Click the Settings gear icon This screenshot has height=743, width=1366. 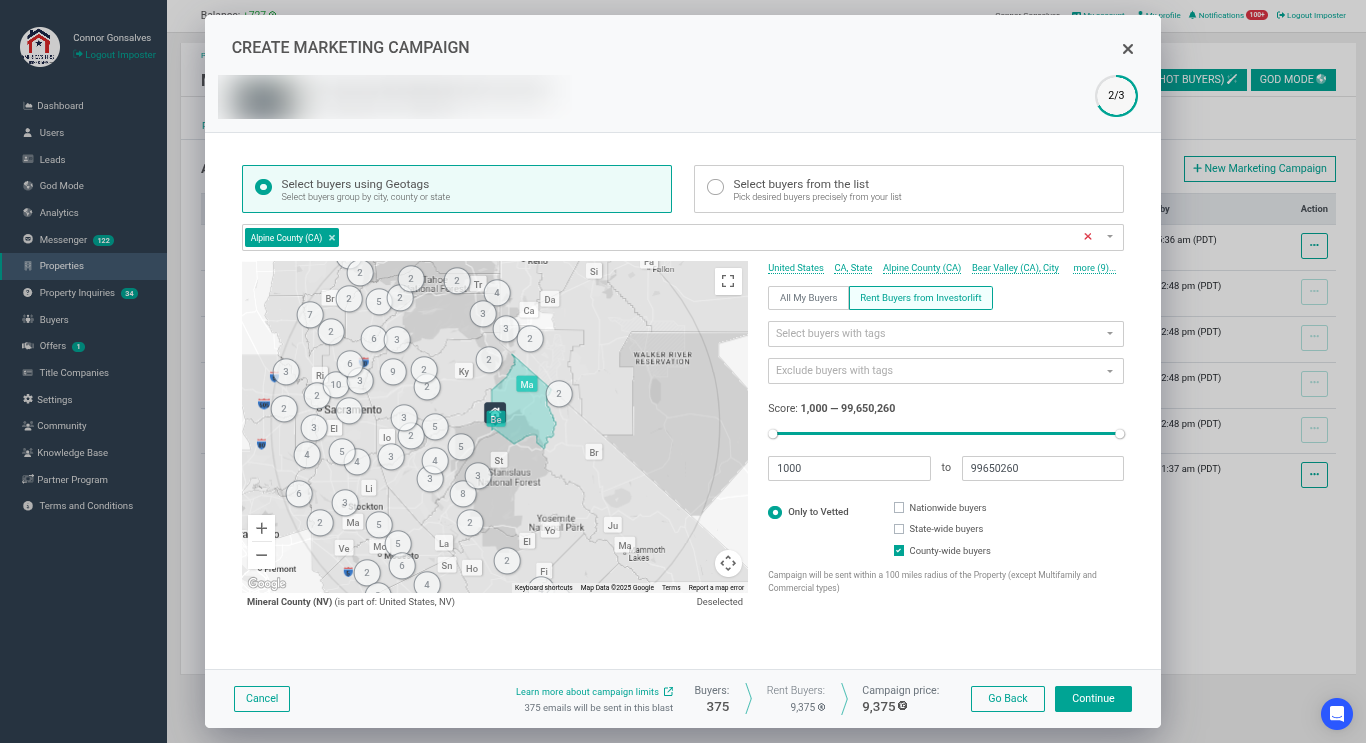(28, 400)
